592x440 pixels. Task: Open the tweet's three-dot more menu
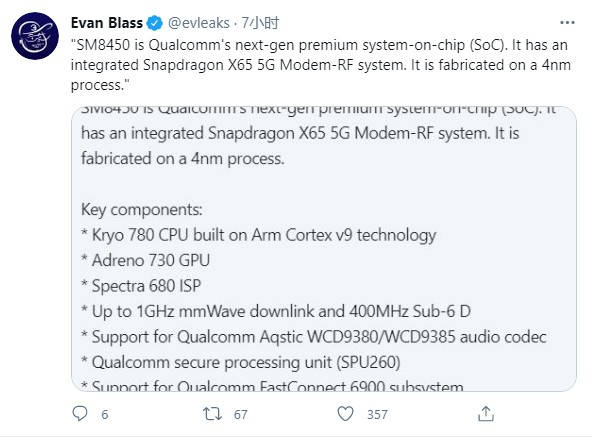pos(567,23)
